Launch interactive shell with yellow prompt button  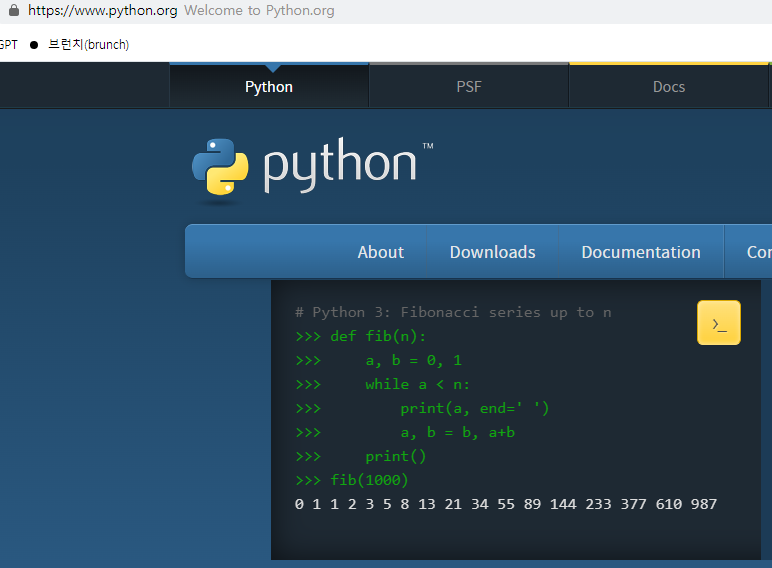[718, 323]
